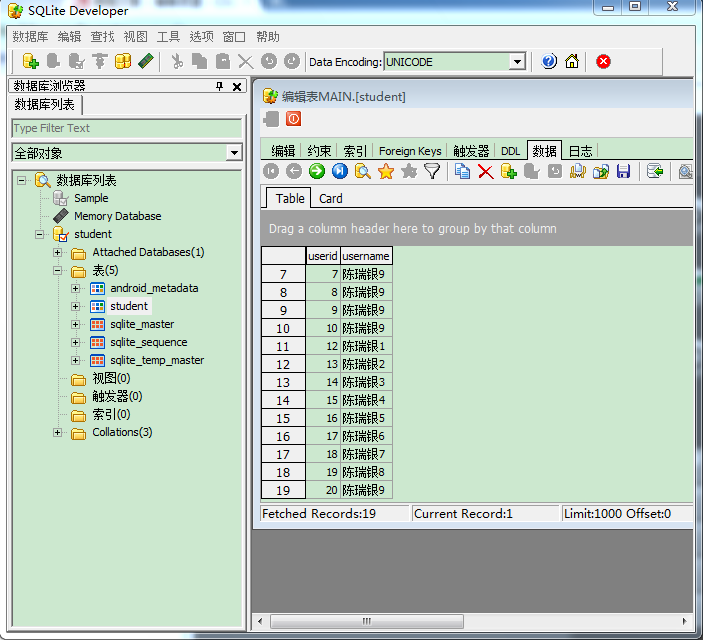Switch to the DDL tab
Screen dimensions: 703x640
point(510,151)
